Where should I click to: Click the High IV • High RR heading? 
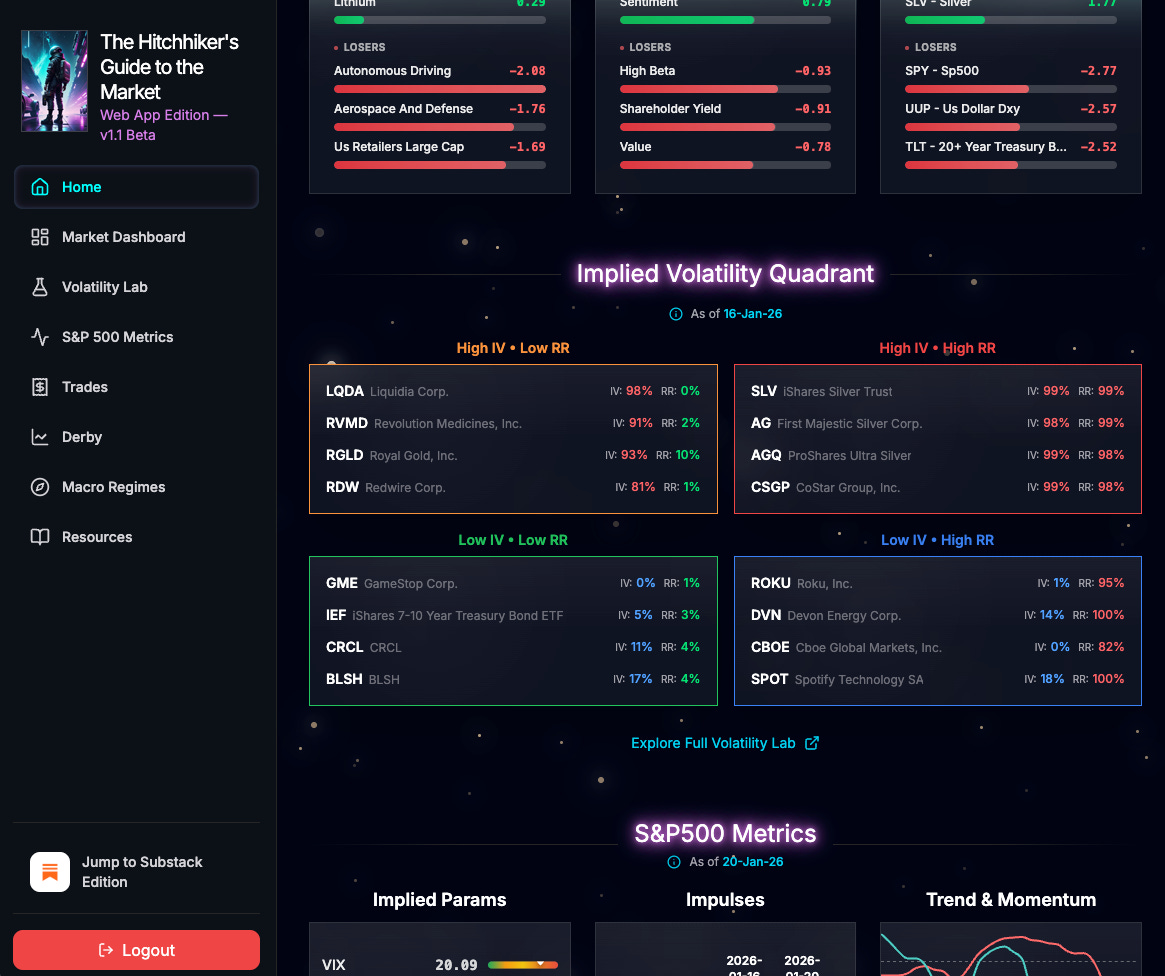click(938, 348)
